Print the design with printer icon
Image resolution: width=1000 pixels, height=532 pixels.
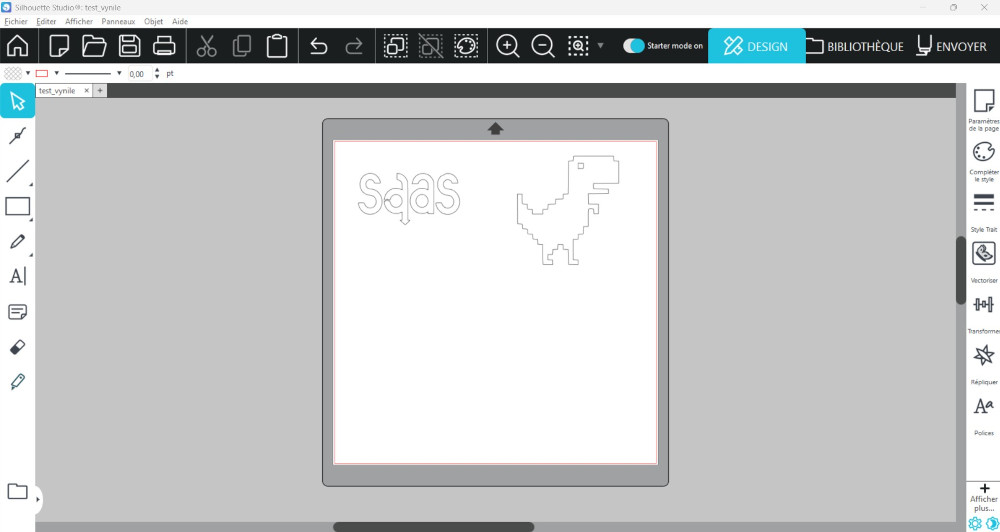(x=165, y=46)
